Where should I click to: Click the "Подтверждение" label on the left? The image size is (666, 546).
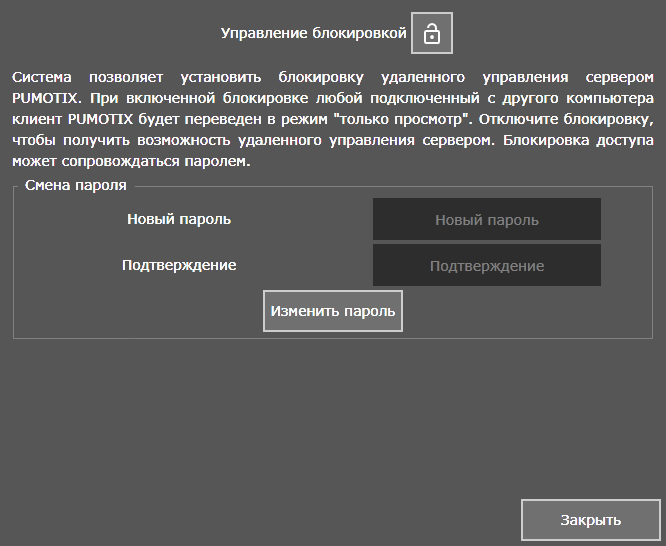pyautogui.click(x=179, y=265)
